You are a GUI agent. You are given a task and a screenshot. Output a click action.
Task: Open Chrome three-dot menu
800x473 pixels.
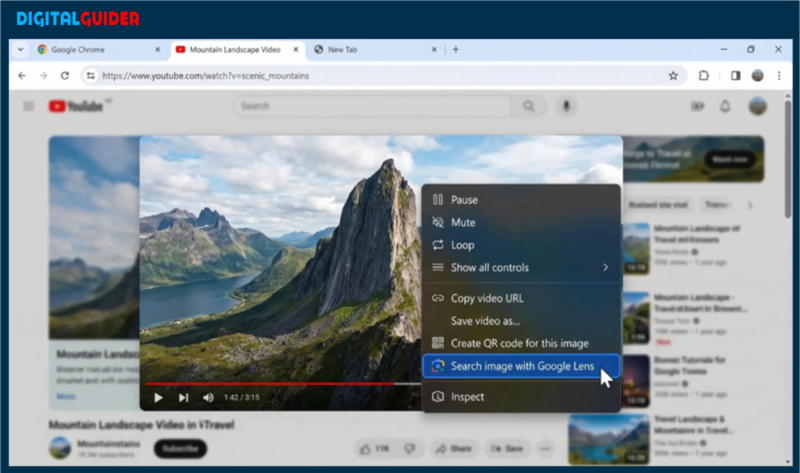(x=779, y=76)
